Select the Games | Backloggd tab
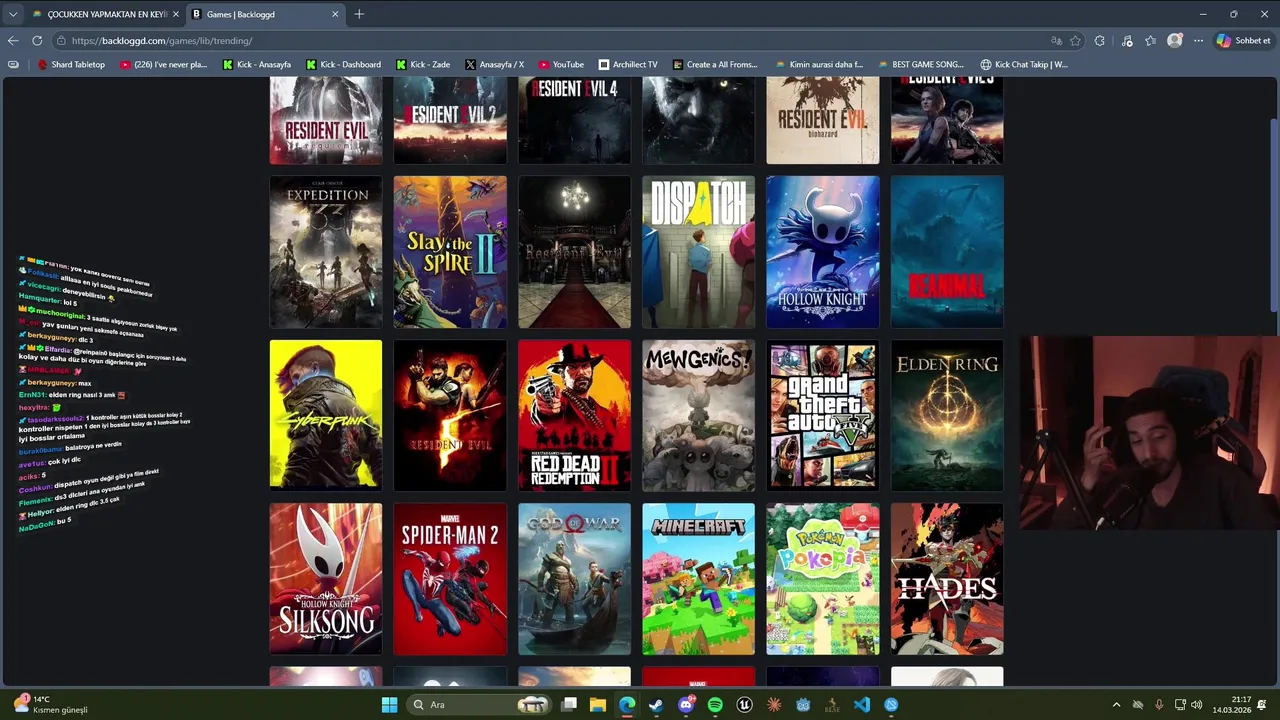Image resolution: width=1280 pixels, height=720 pixels. [x=264, y=14]
